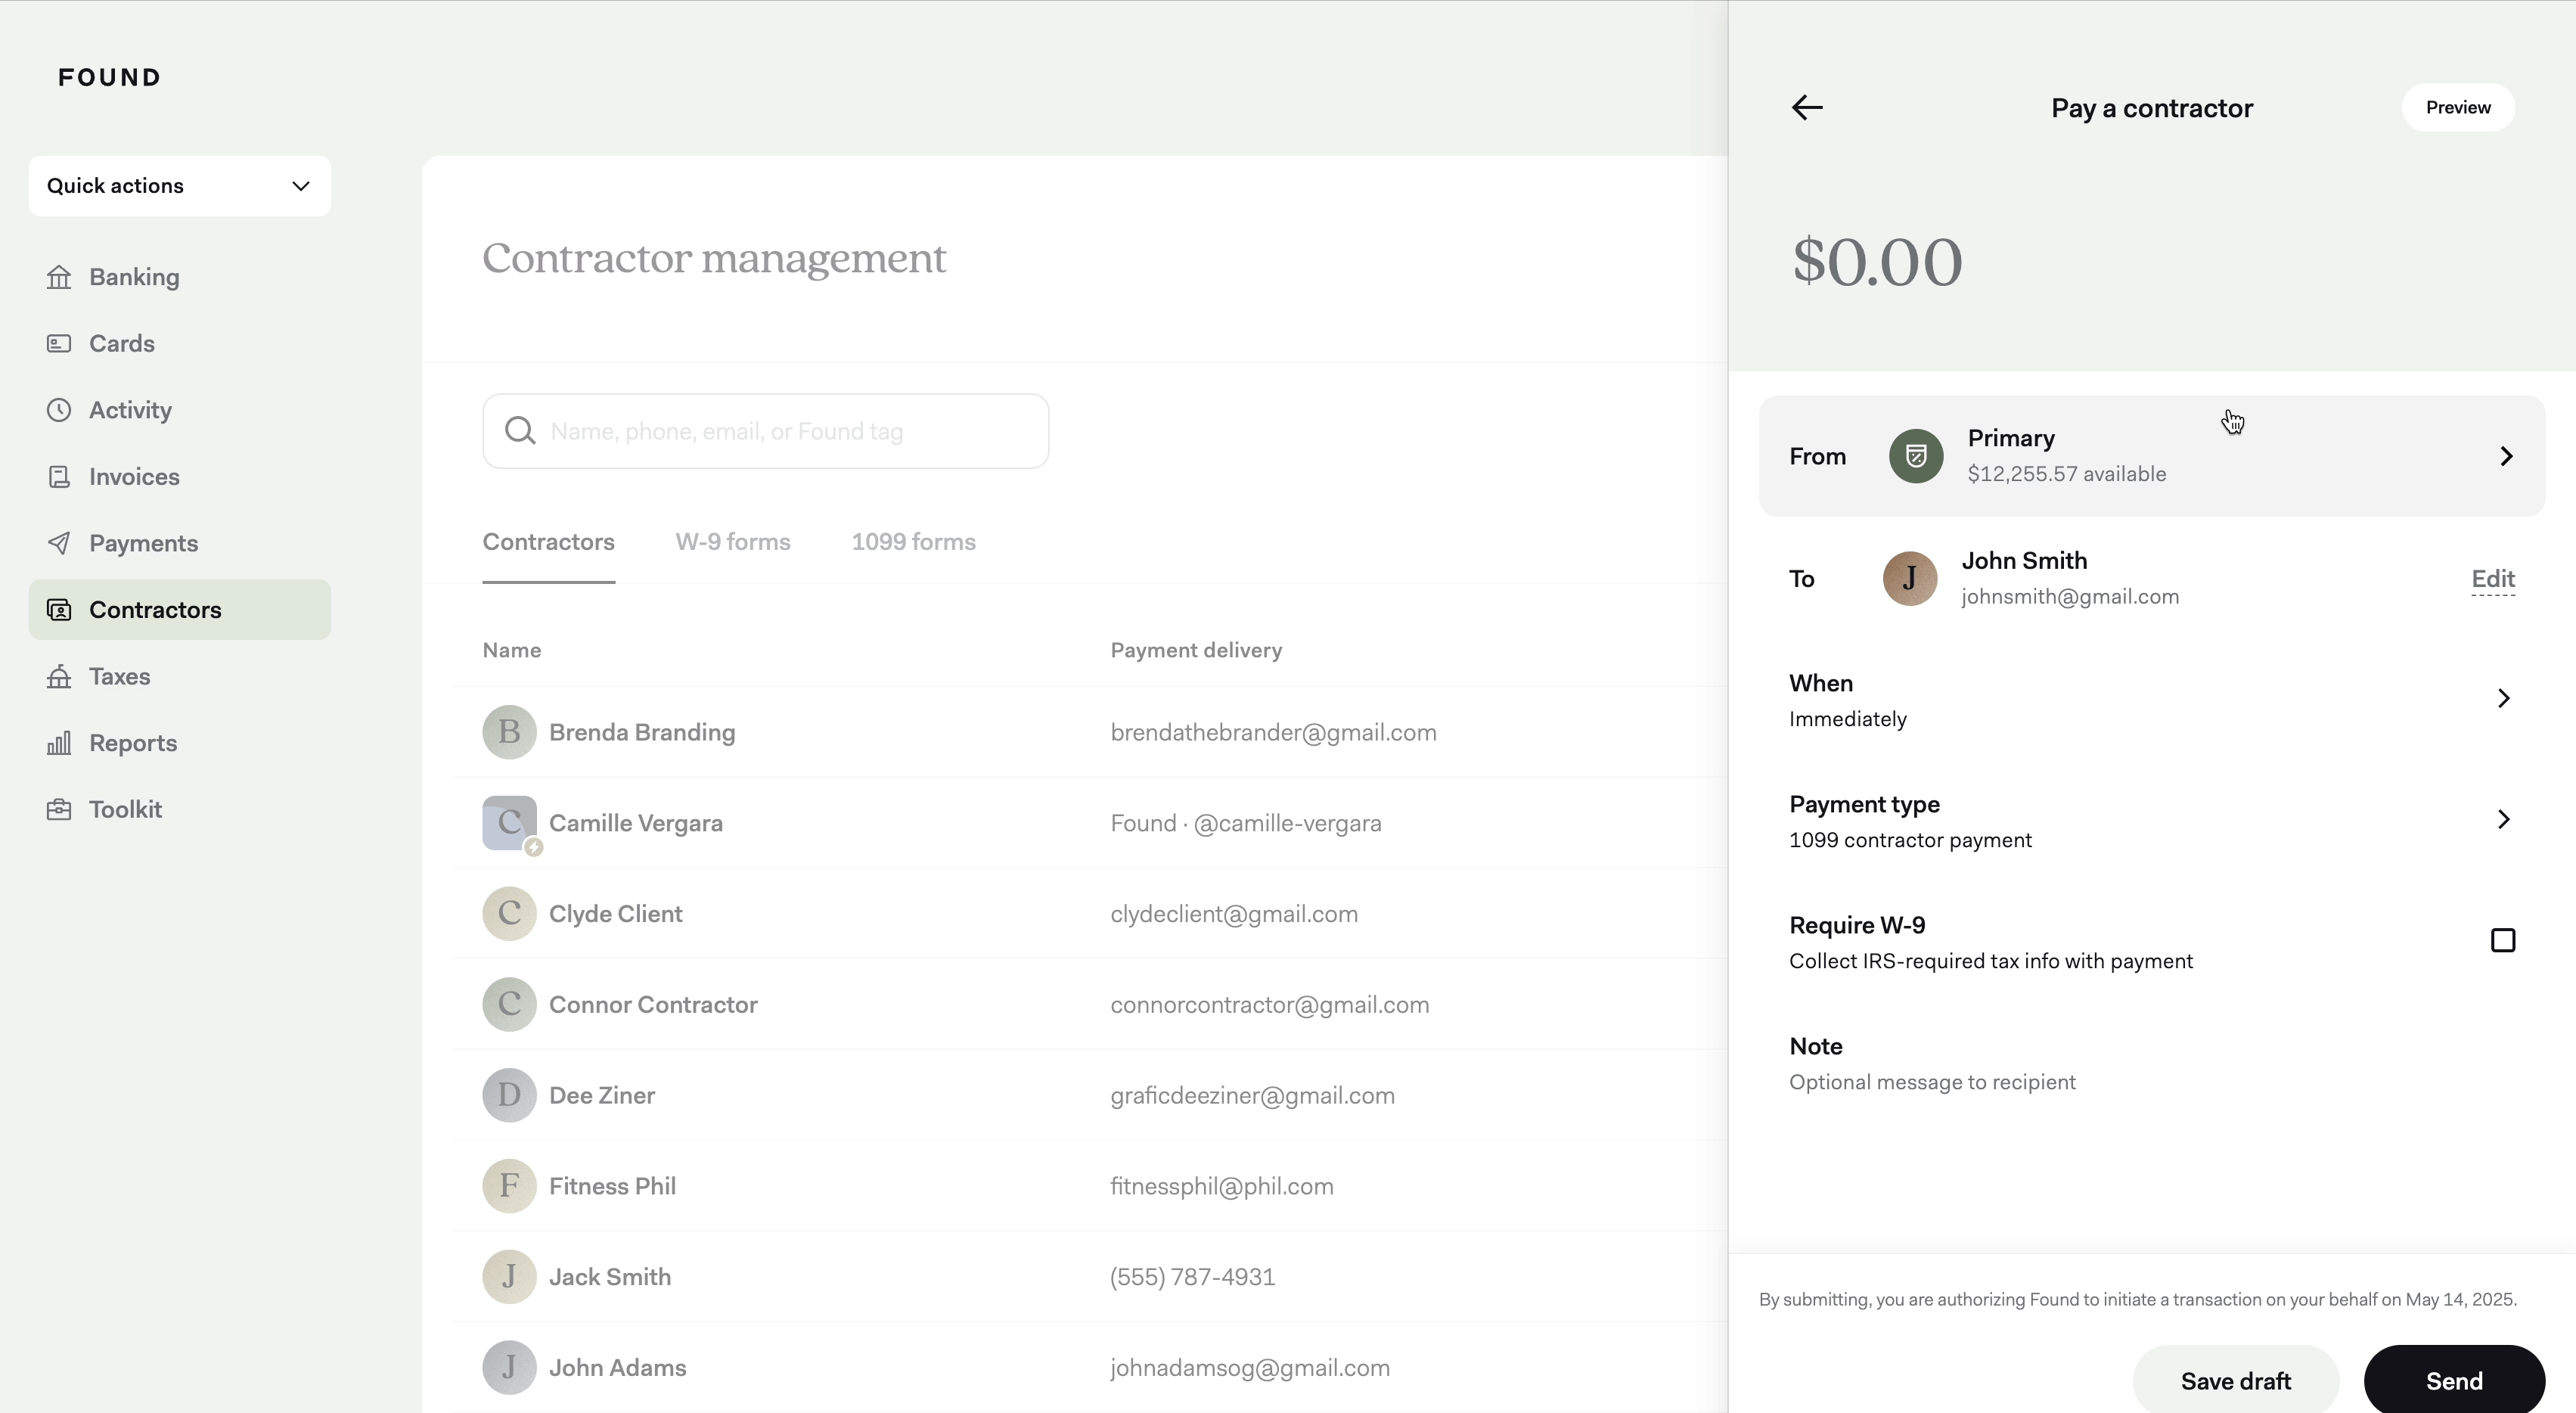Switch to the Contractors tab
The height and width of the screenshot is (1413, 2576).
click(548, 542)
